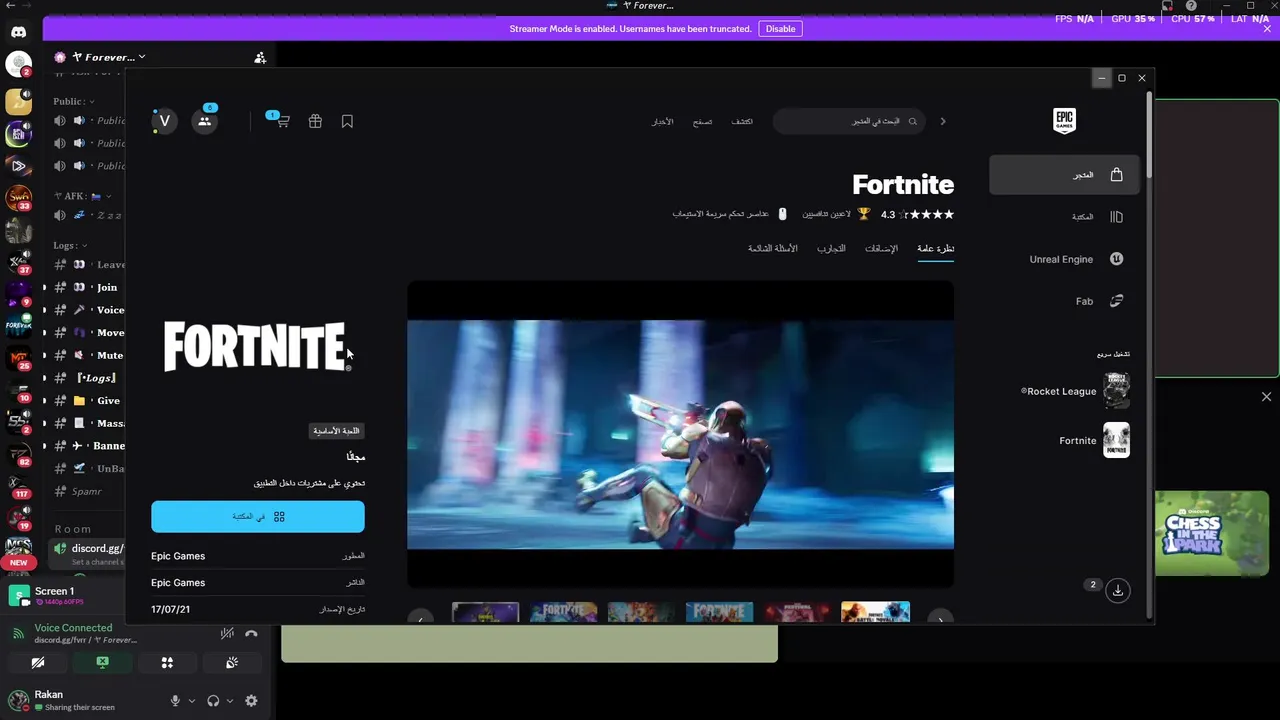Image resolution: width=1280 pixels, height=720 pixels.
Task: Click the Epic store search field
Action: [850, 121]
